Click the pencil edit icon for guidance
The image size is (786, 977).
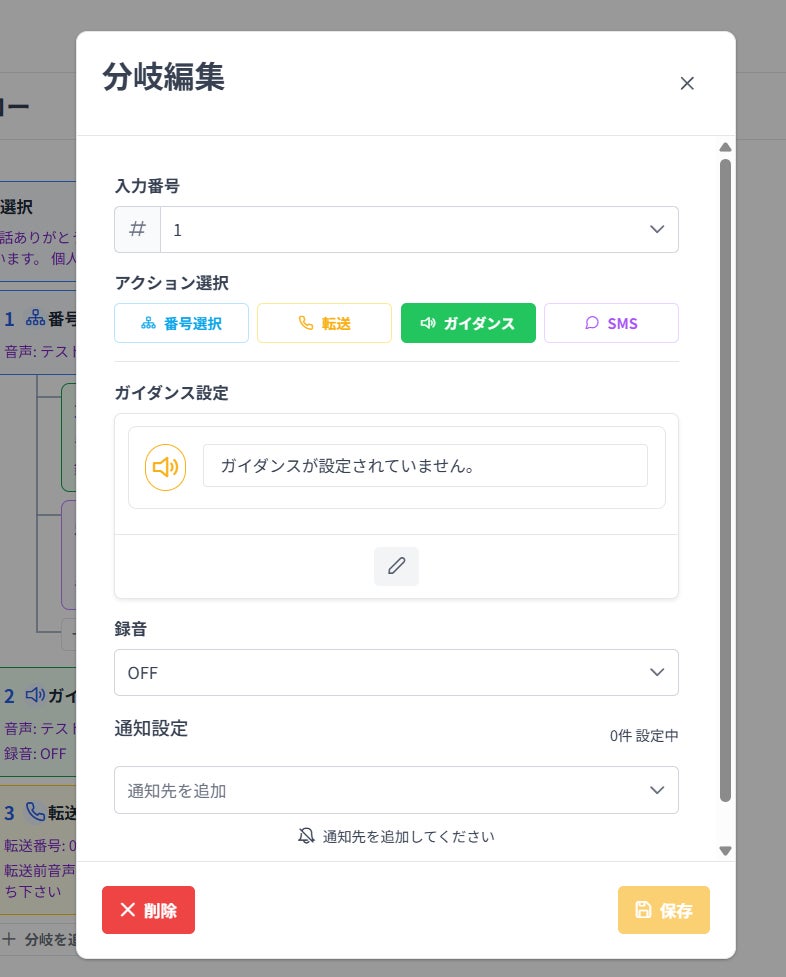point(396,566)
